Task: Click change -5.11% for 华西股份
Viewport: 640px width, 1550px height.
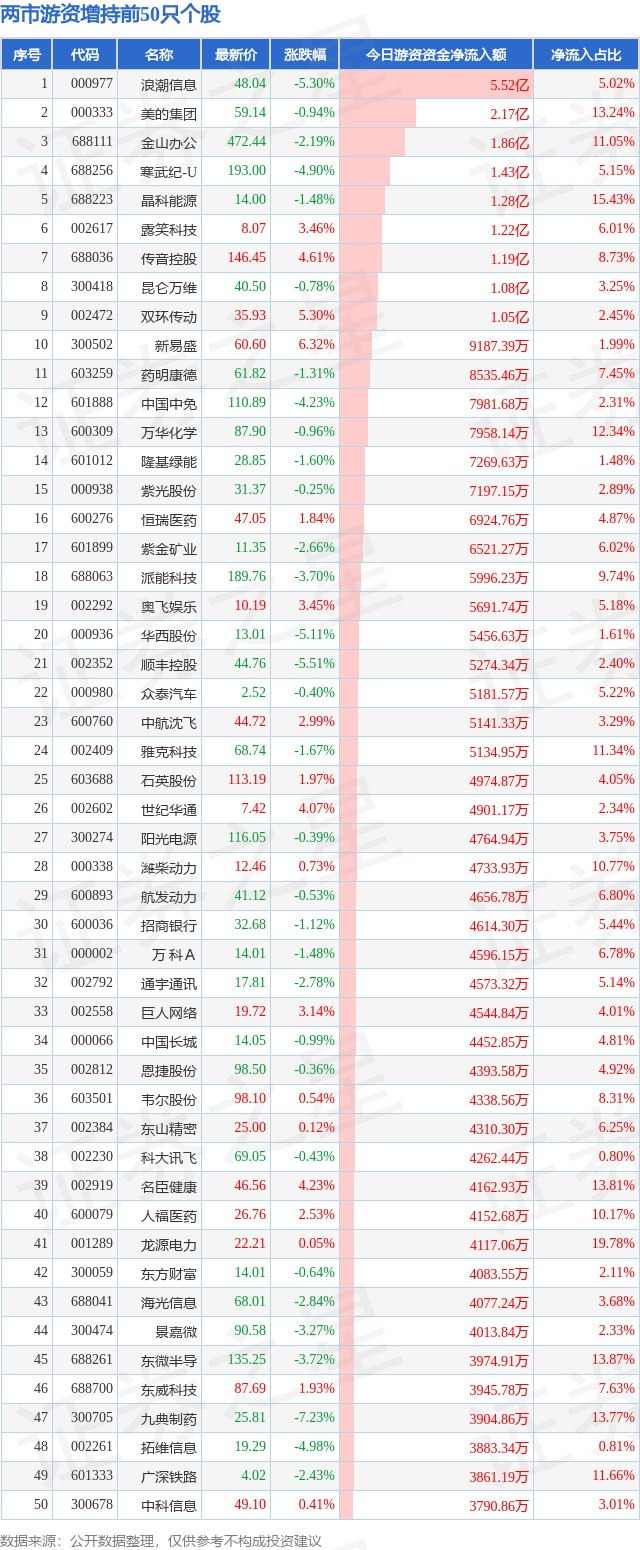Action: pyautogui.click(x=314, y=635)
